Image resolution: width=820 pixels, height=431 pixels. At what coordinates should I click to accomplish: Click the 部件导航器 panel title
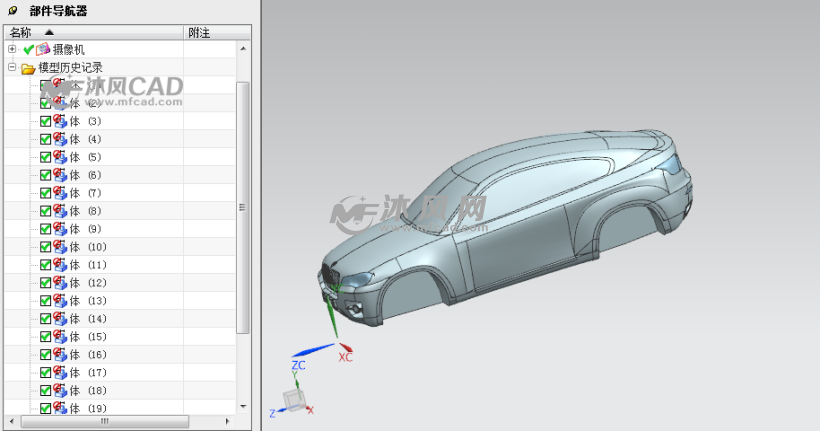[58, 10]
